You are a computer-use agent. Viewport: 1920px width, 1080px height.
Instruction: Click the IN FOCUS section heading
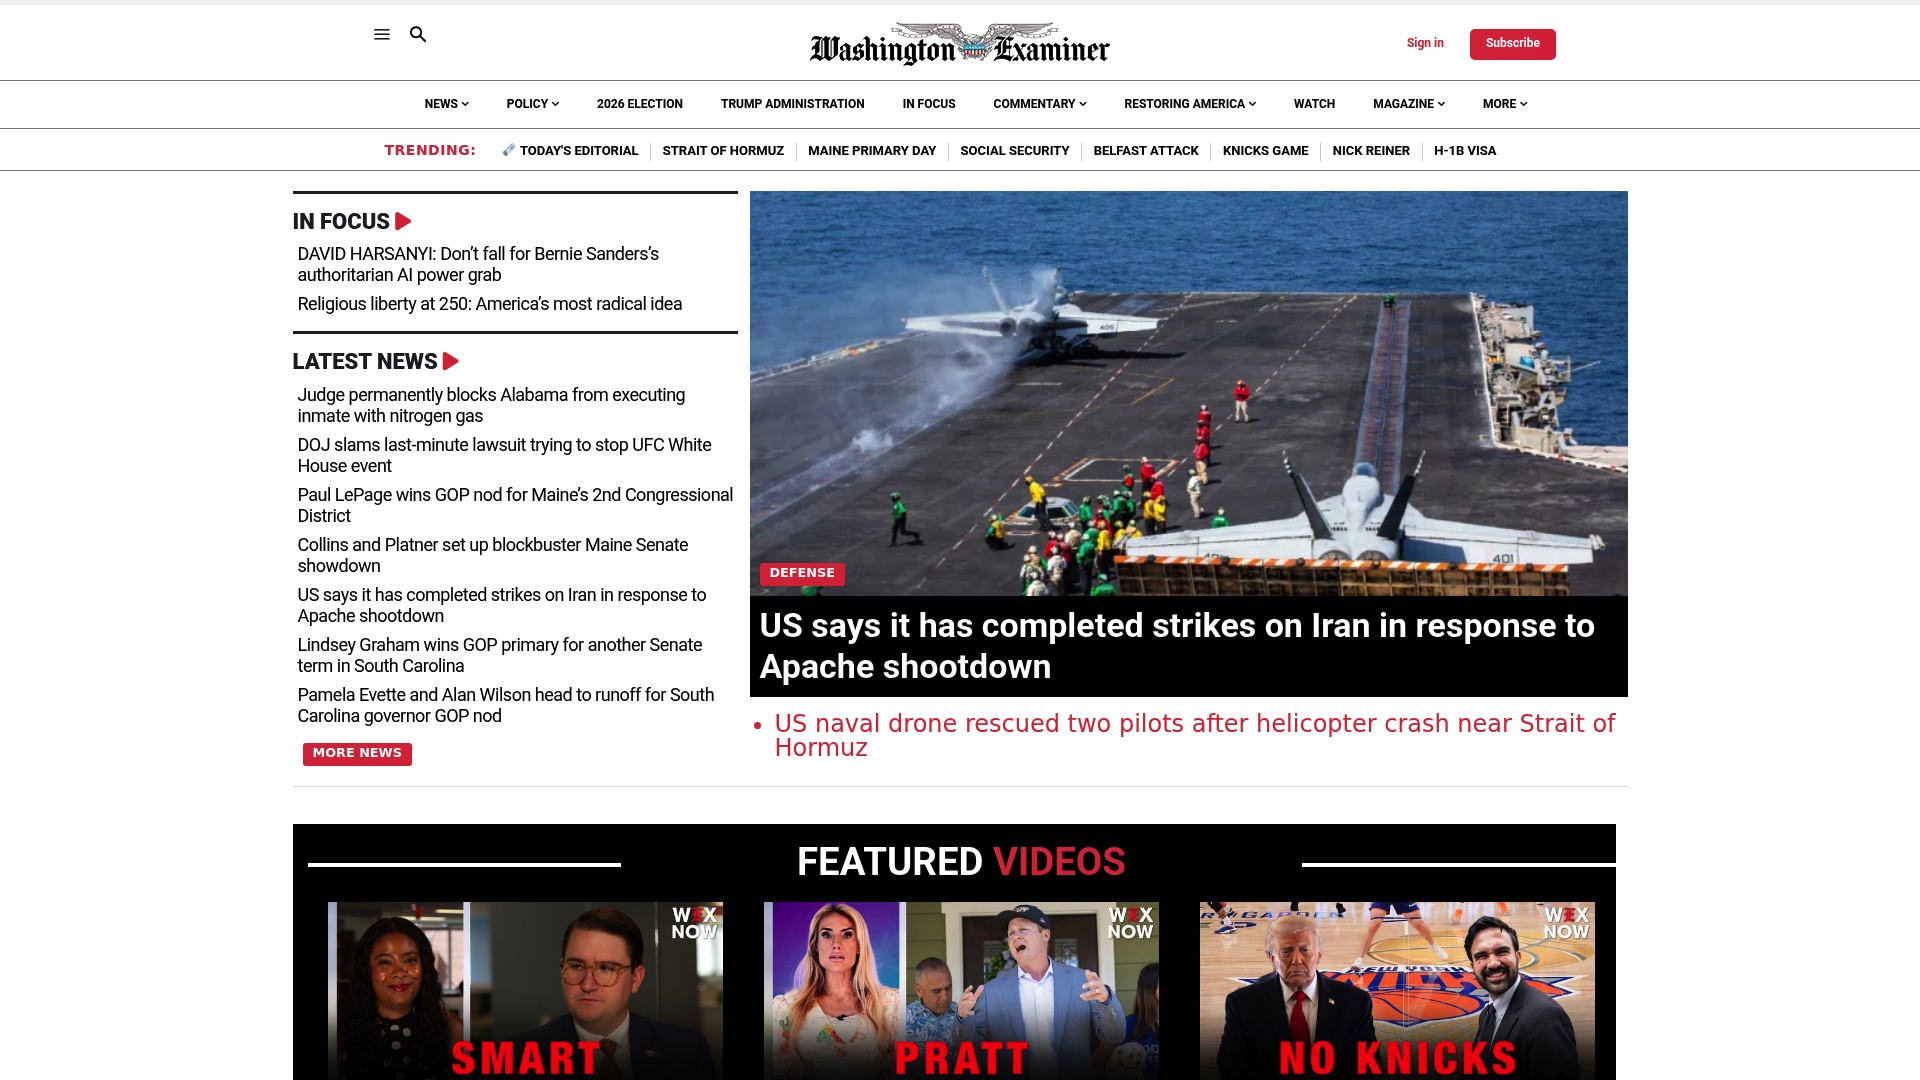tap(341, 221)
